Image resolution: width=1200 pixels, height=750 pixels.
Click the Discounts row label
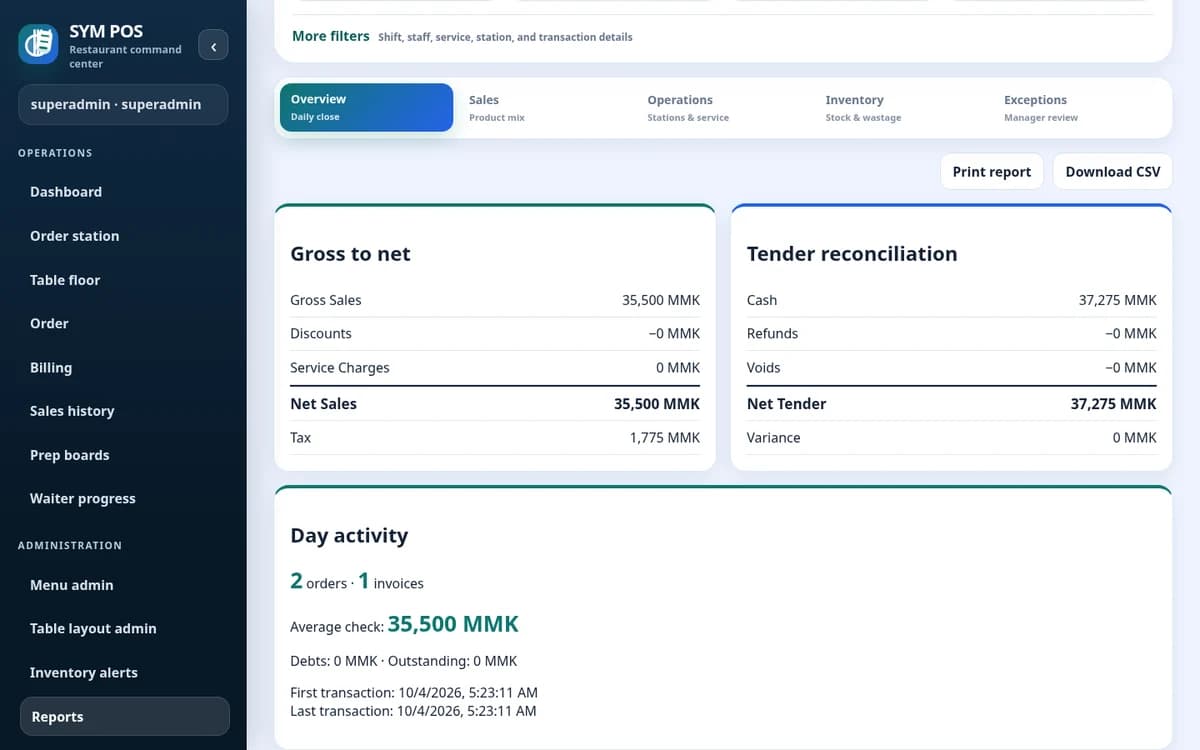click(x=321, y=334)
